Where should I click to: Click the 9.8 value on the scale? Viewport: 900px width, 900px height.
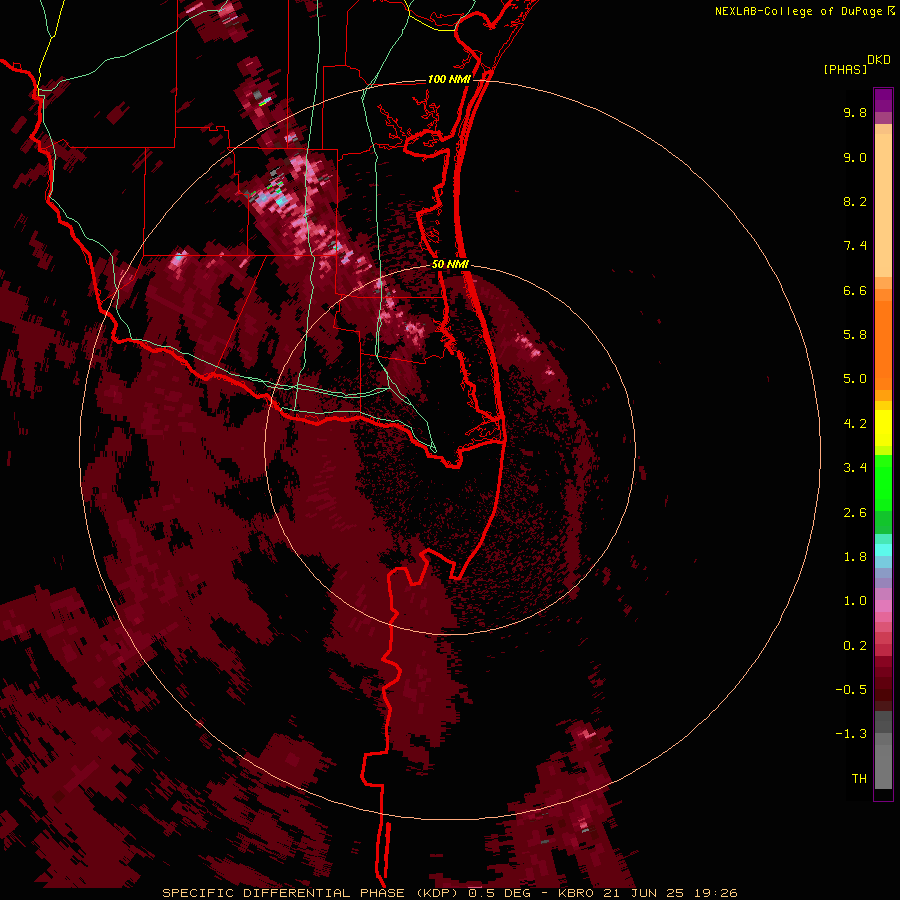tap(855, 112)
